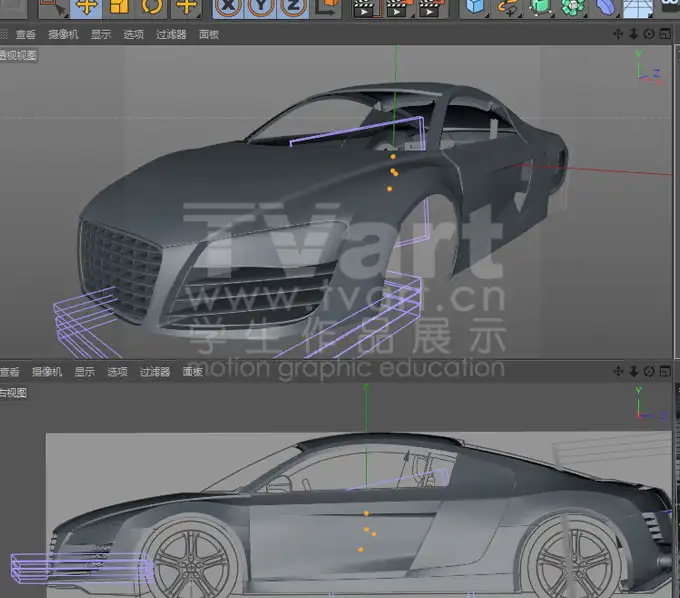
Task: Open 选项 menu in perspective viewport
Action: (134, 34)
